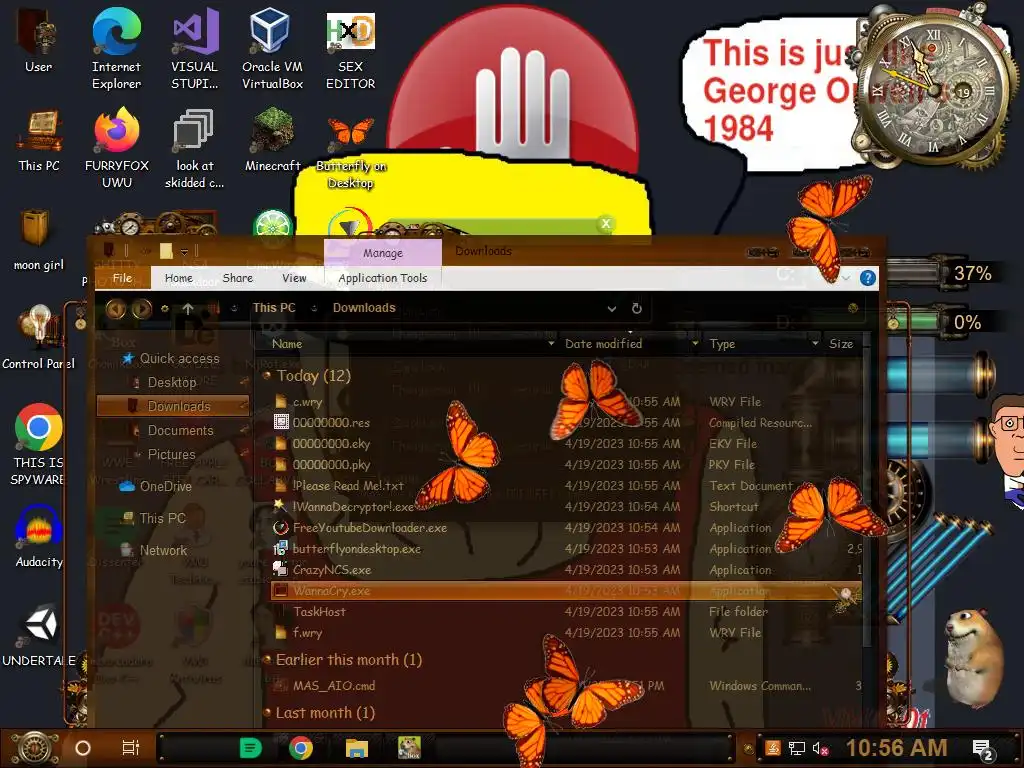Click the Manage contextual tab

point(383,253)
